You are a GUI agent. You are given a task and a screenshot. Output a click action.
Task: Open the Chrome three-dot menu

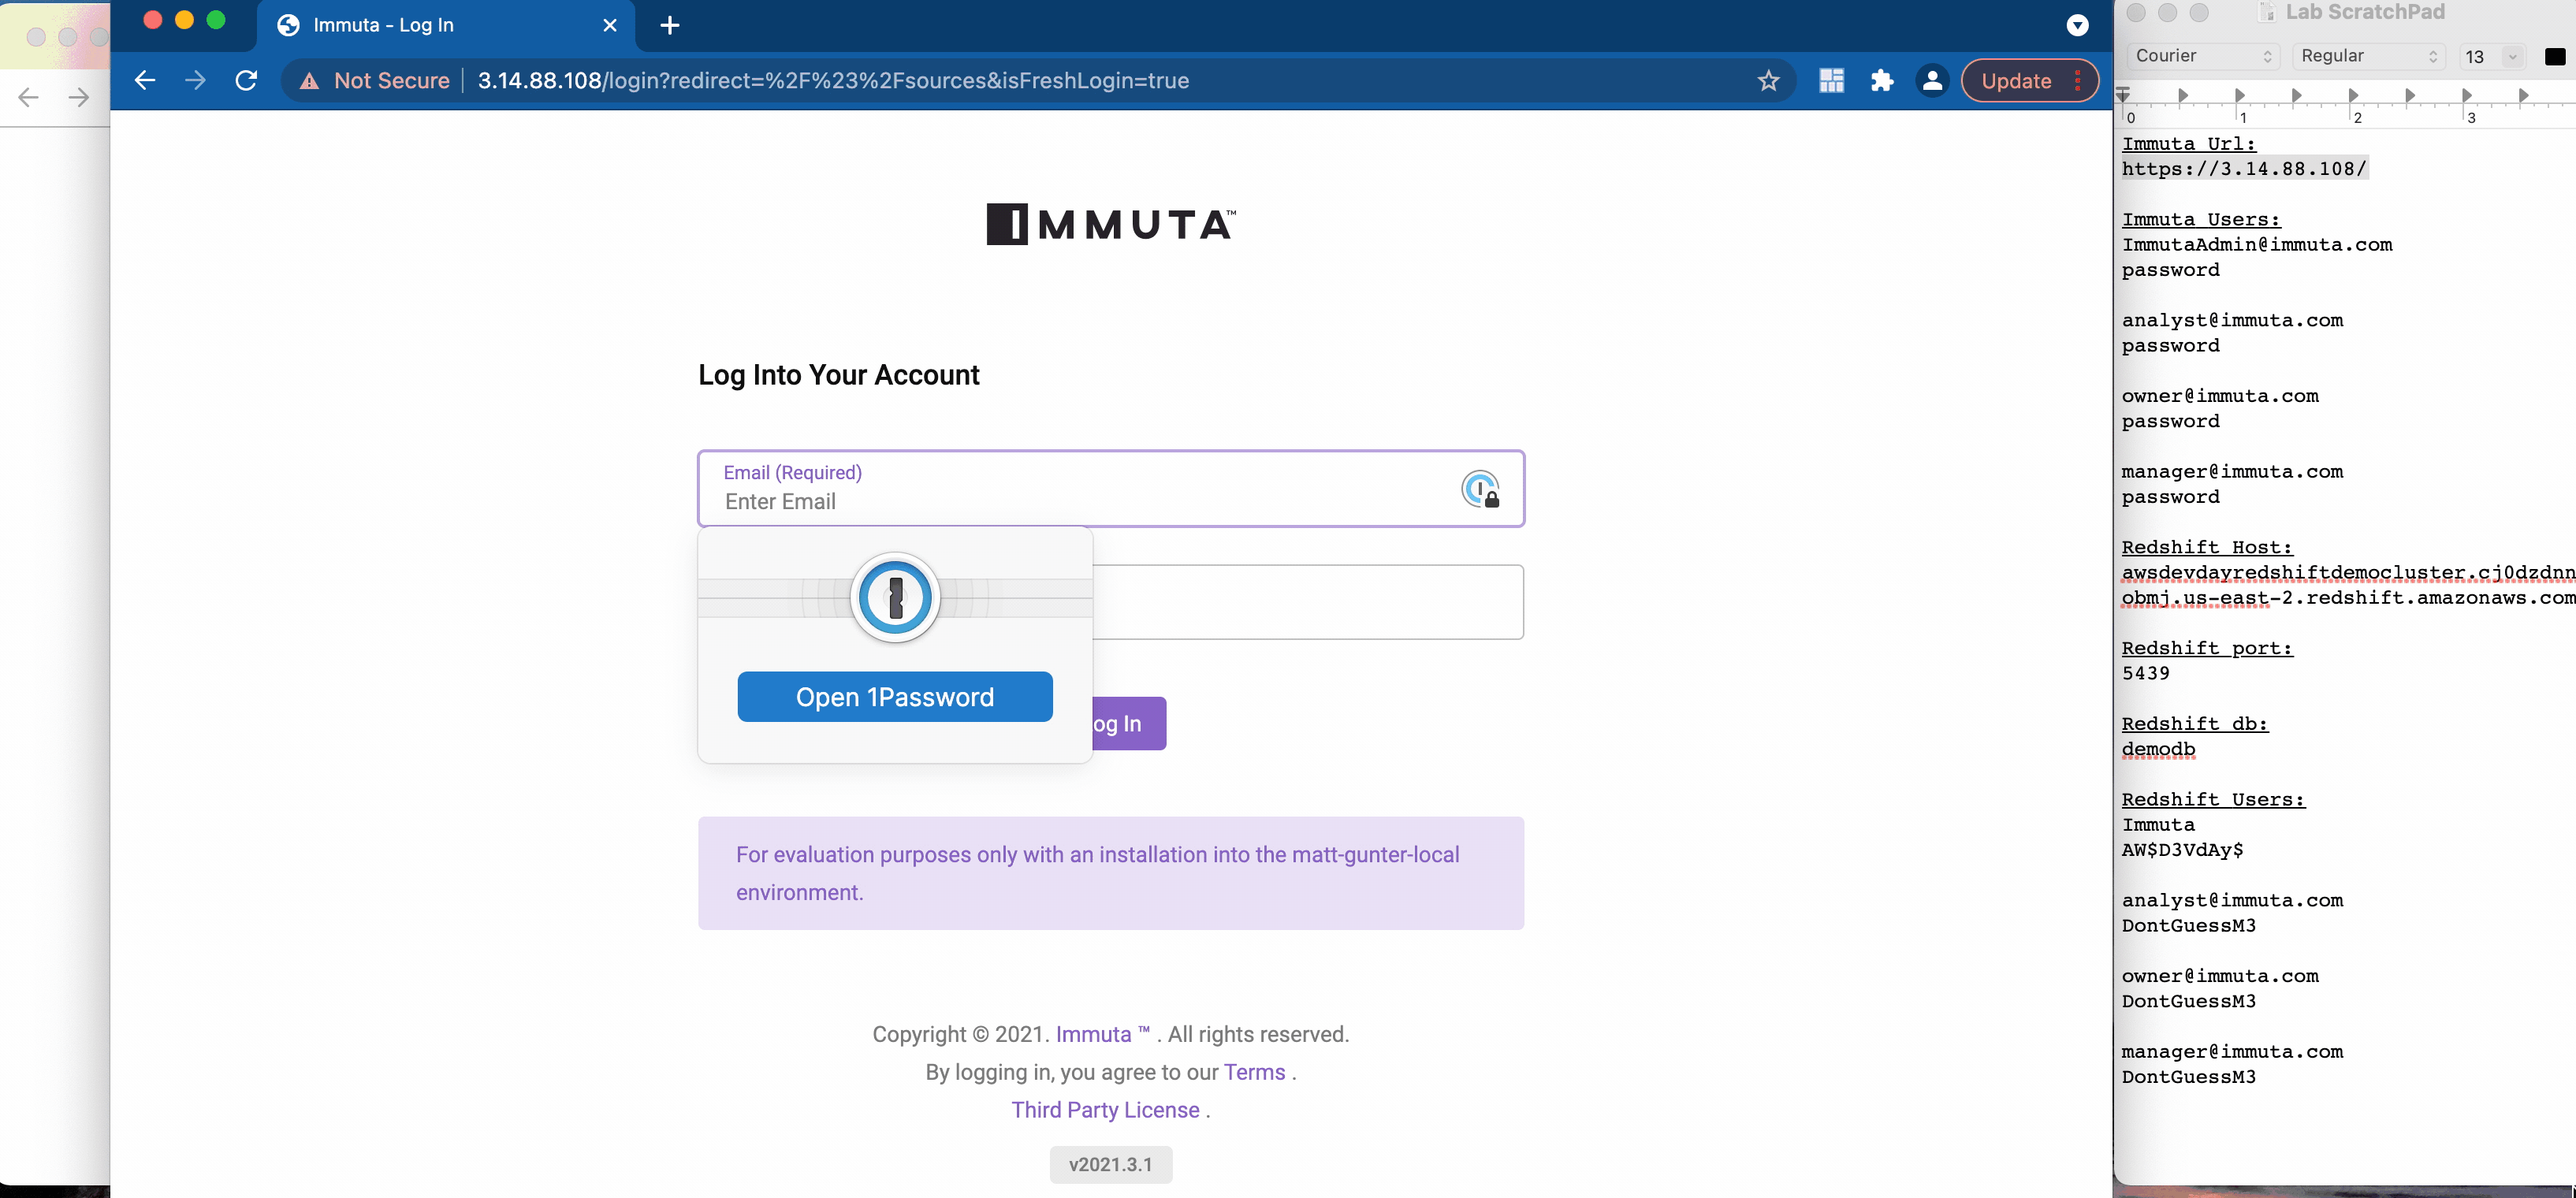[2078, 81]
